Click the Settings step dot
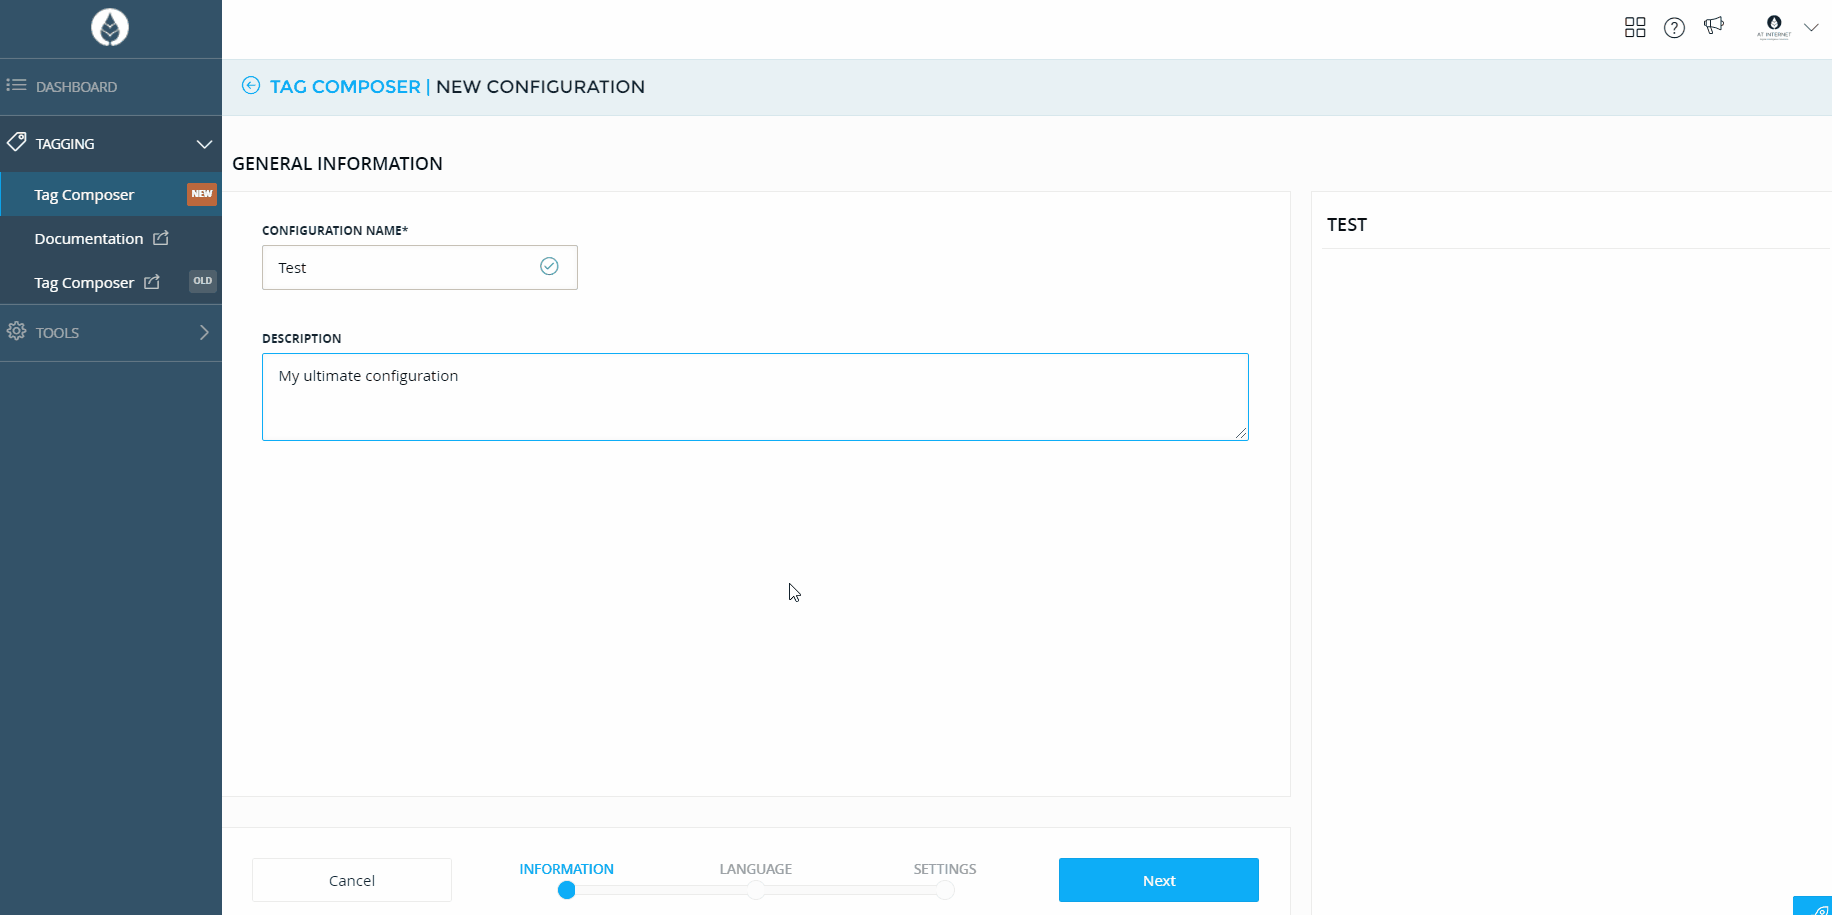The image size is (1832, 915). pyautogui.click(x=945, y=890)
